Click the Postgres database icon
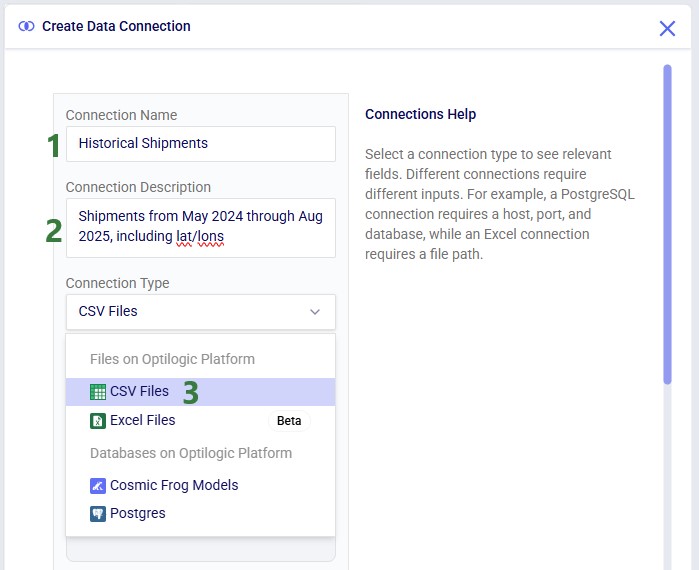This screenshot has height=570, width=699. pos(98,514)
